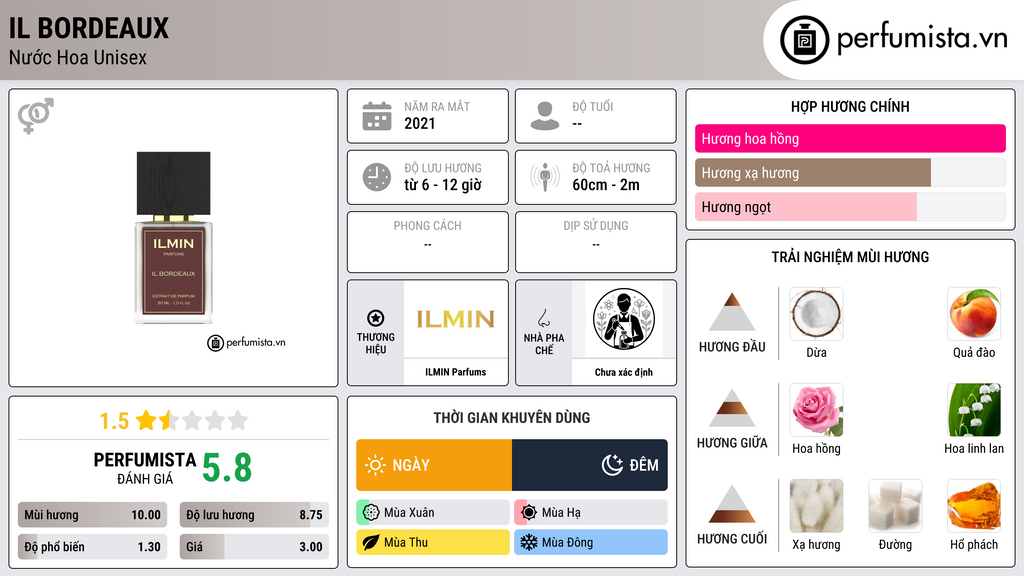Select the Mùa Xuân season bar
The image size is (1024, 576).
(x=433, y=513)
